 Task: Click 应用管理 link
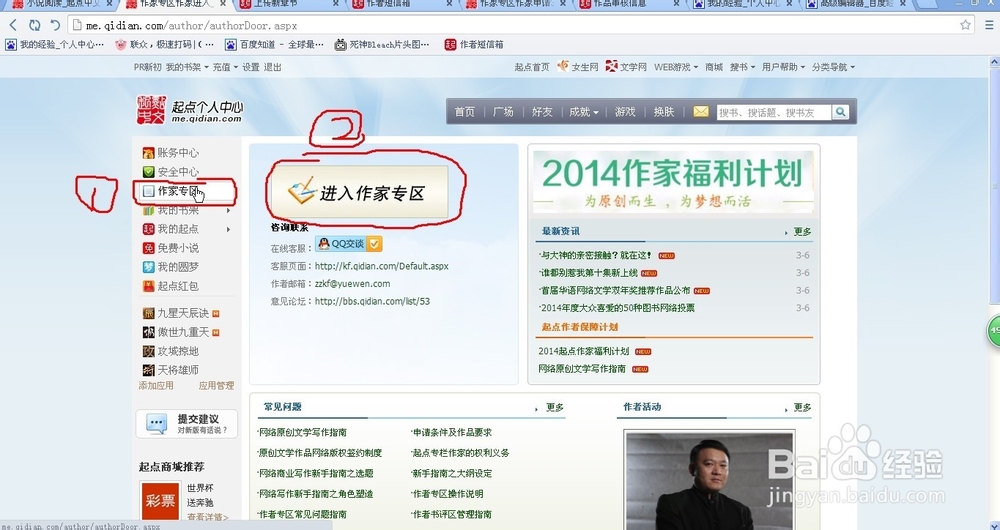[x=216, y=385]
